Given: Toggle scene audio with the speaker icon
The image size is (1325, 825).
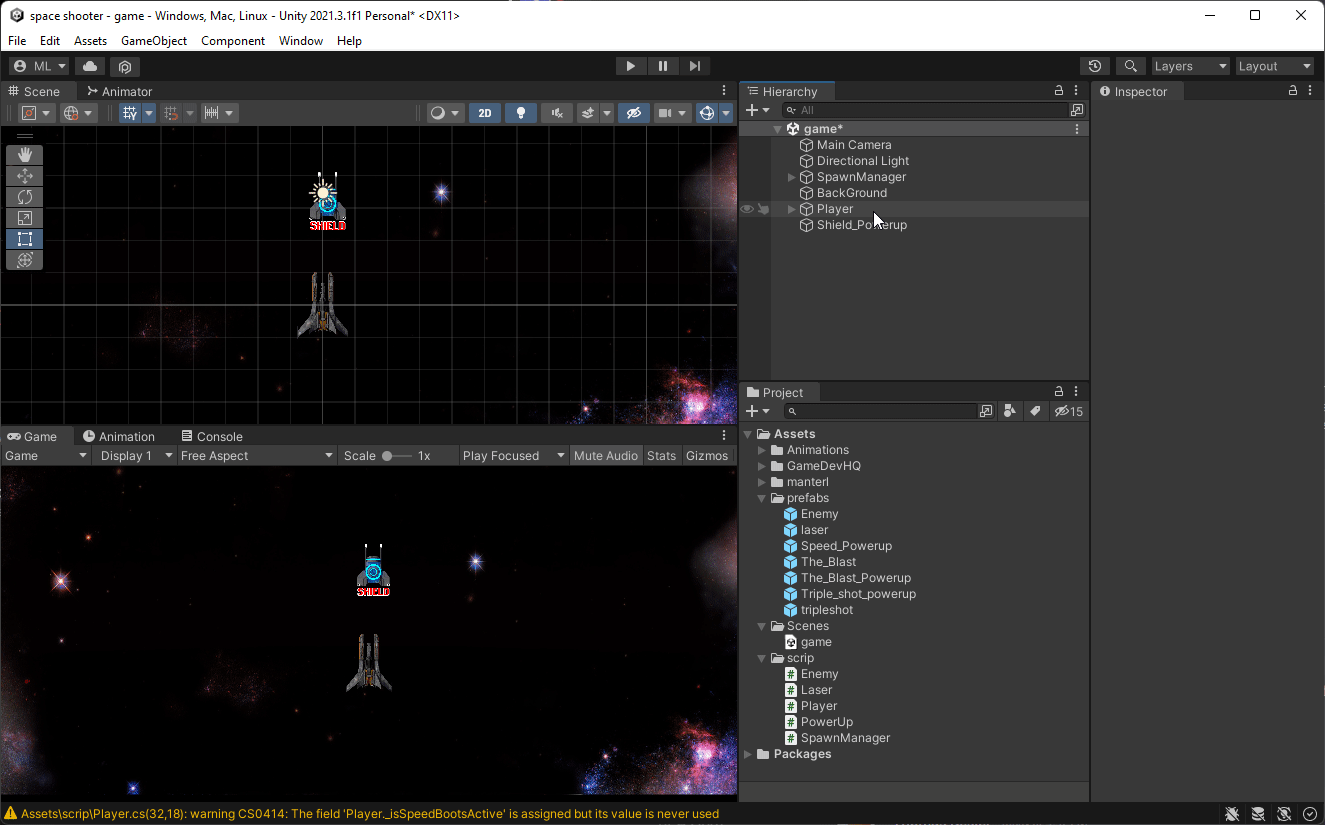Looking at the screenshot, I should pos(556,112).
